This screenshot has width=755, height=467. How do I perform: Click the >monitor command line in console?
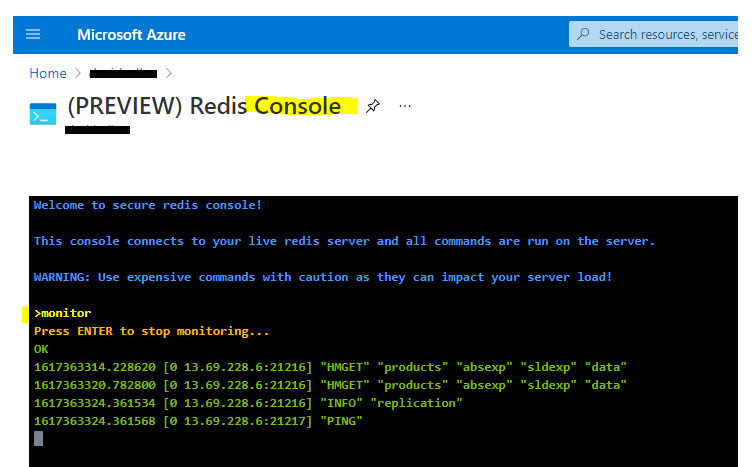click(63, 313)
